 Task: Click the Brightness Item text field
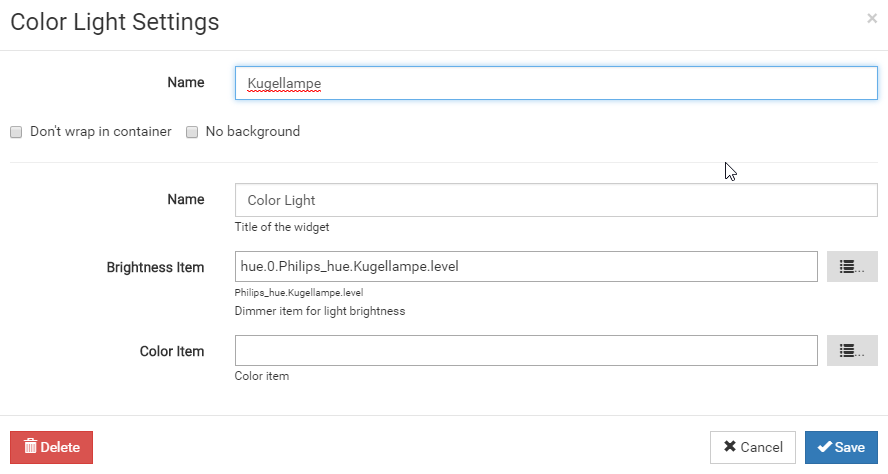(527, 267)
